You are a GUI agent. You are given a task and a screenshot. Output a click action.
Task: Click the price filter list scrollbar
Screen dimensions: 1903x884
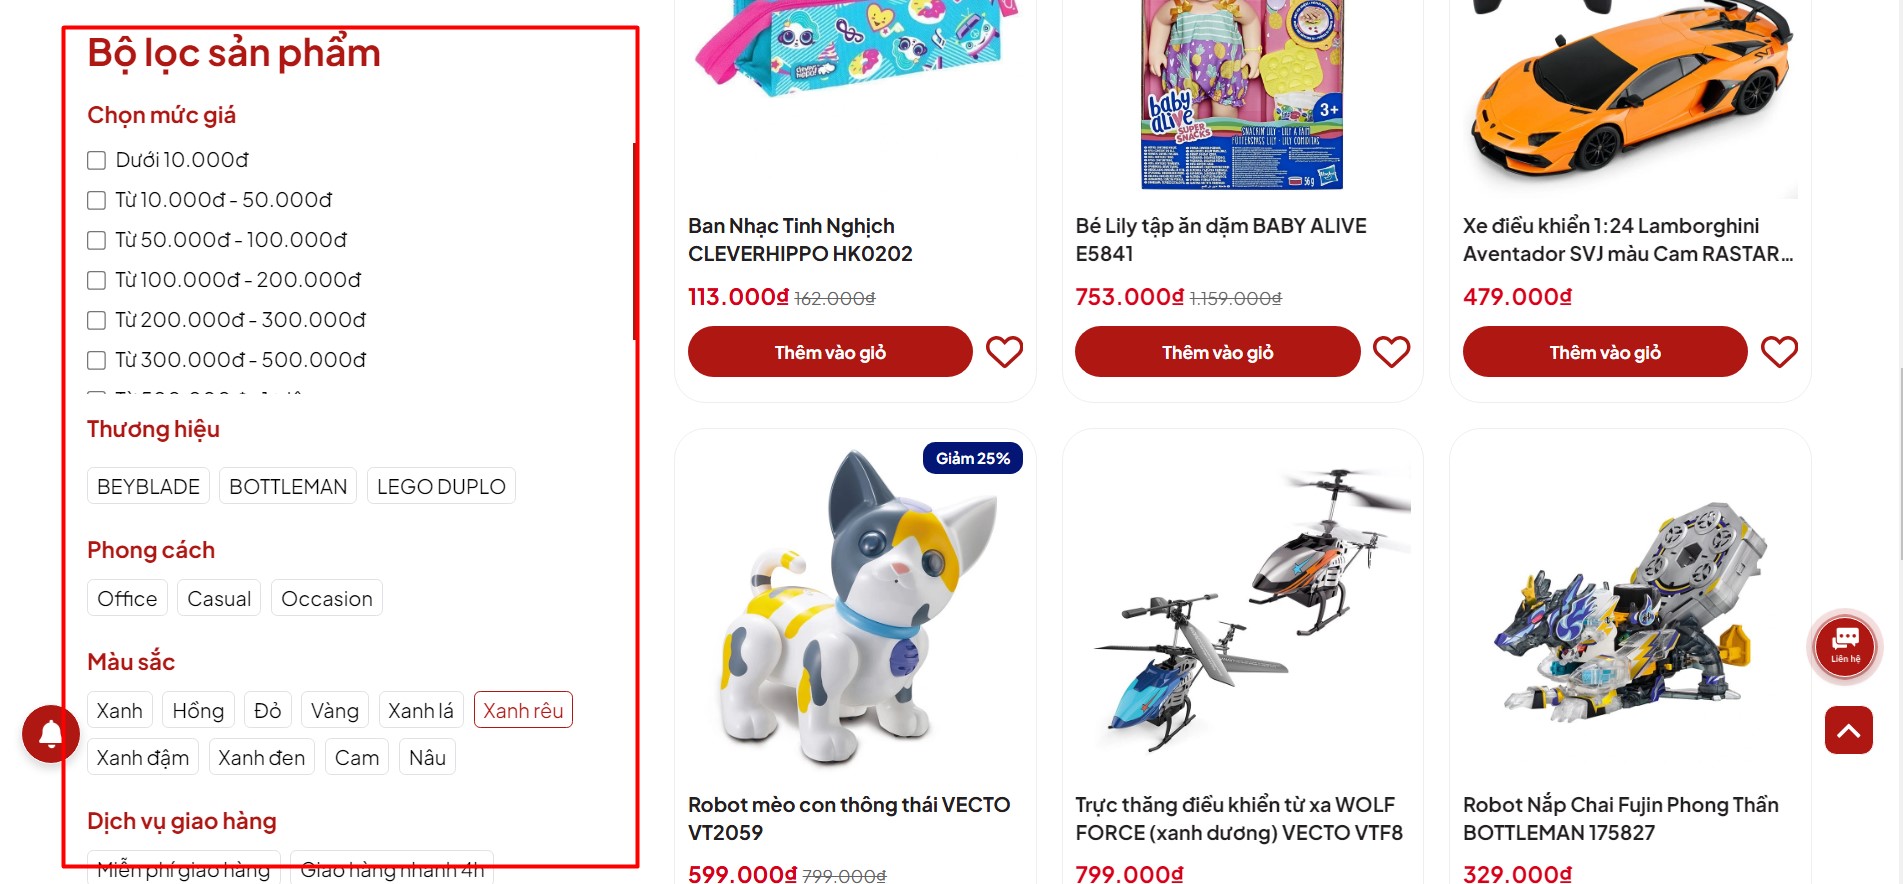coord(634,241)
